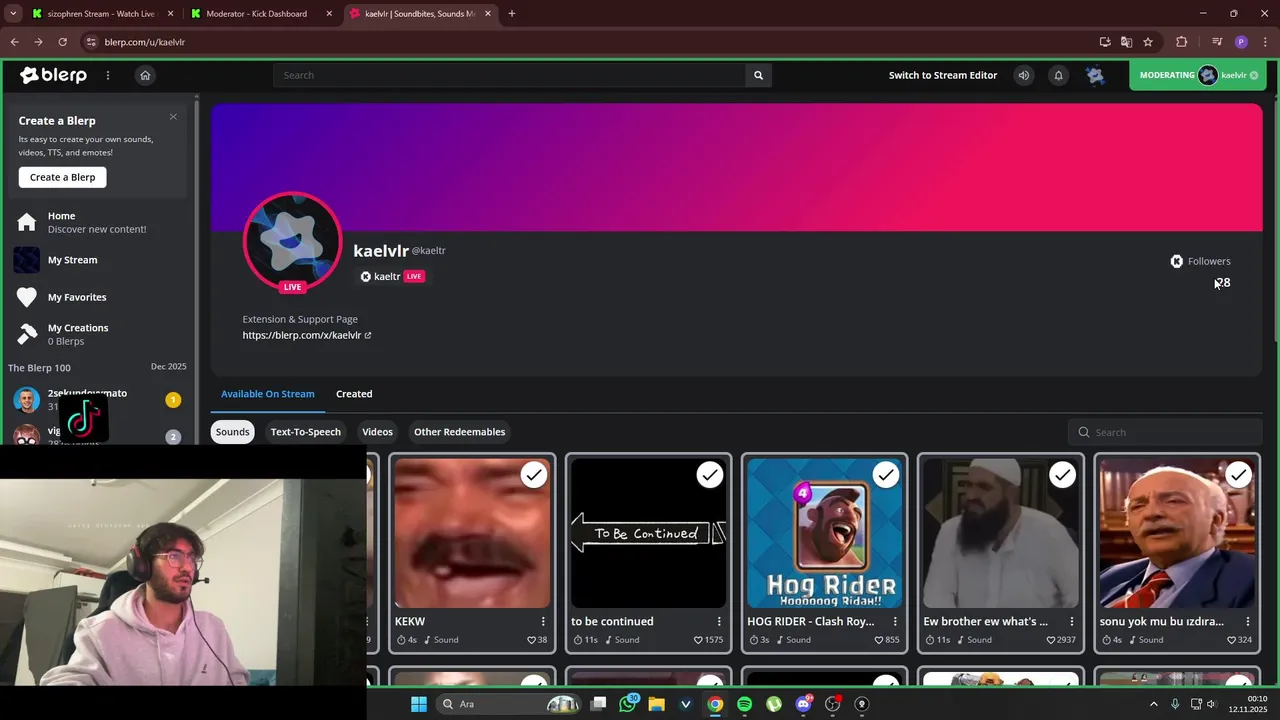
Task: Like to be continued heart 1575
Action: (x=708, y=640)
